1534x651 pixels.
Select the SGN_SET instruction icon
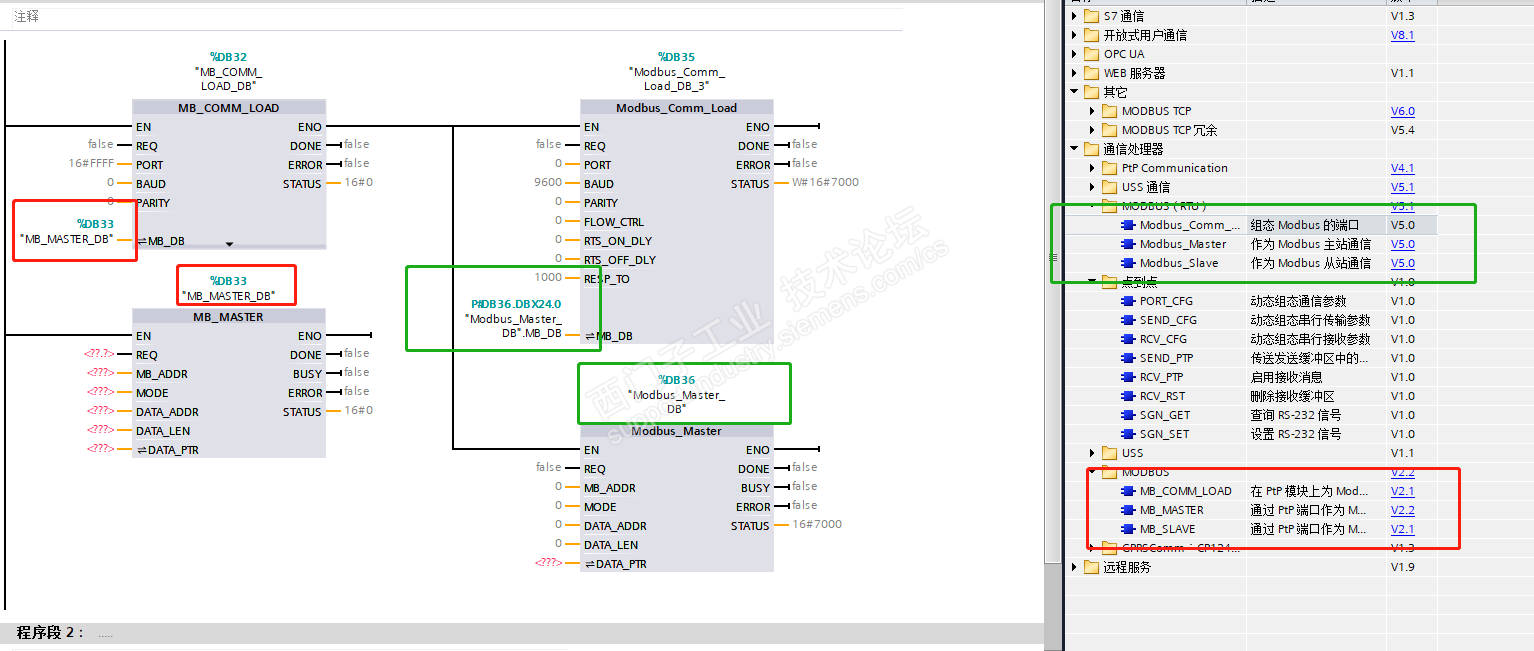[1128, 434]
